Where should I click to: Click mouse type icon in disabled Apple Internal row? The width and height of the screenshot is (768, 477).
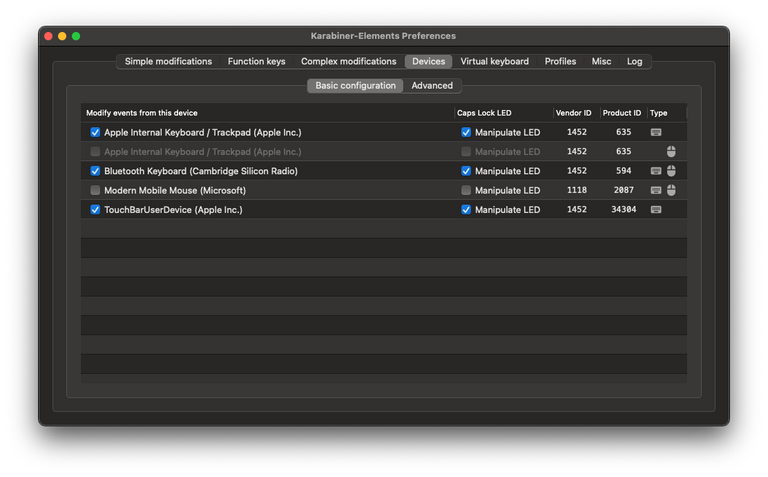click(671, 151)
